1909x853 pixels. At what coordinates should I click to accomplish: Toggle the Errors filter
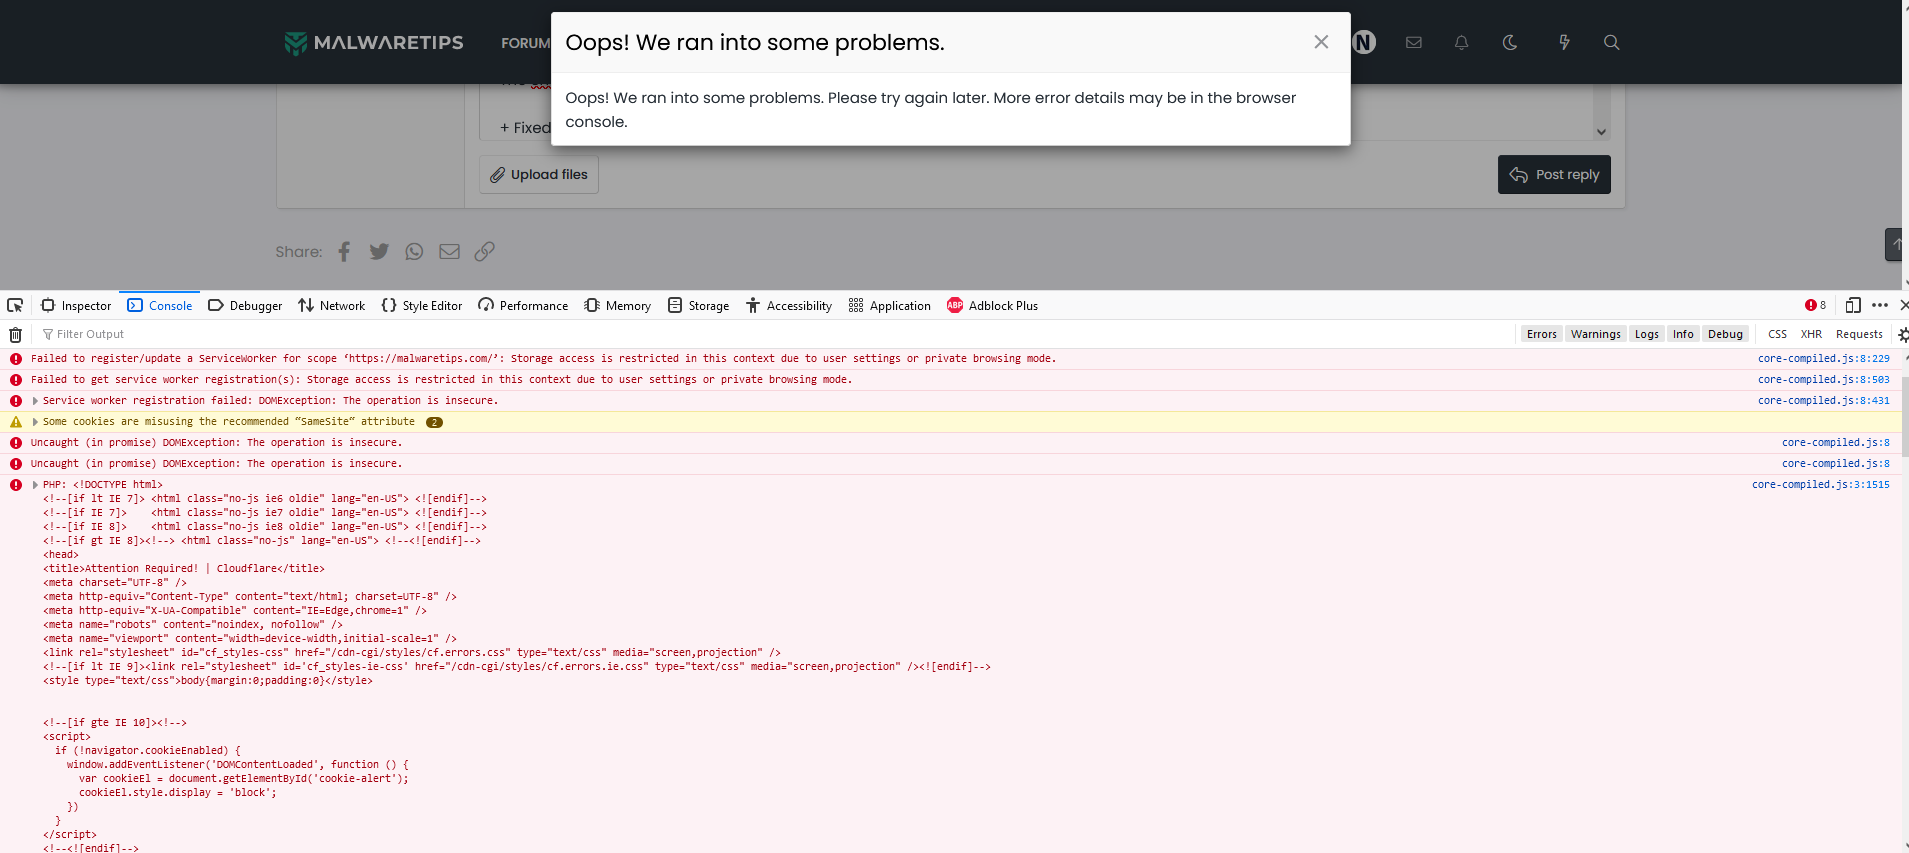tap(1541, 334)
